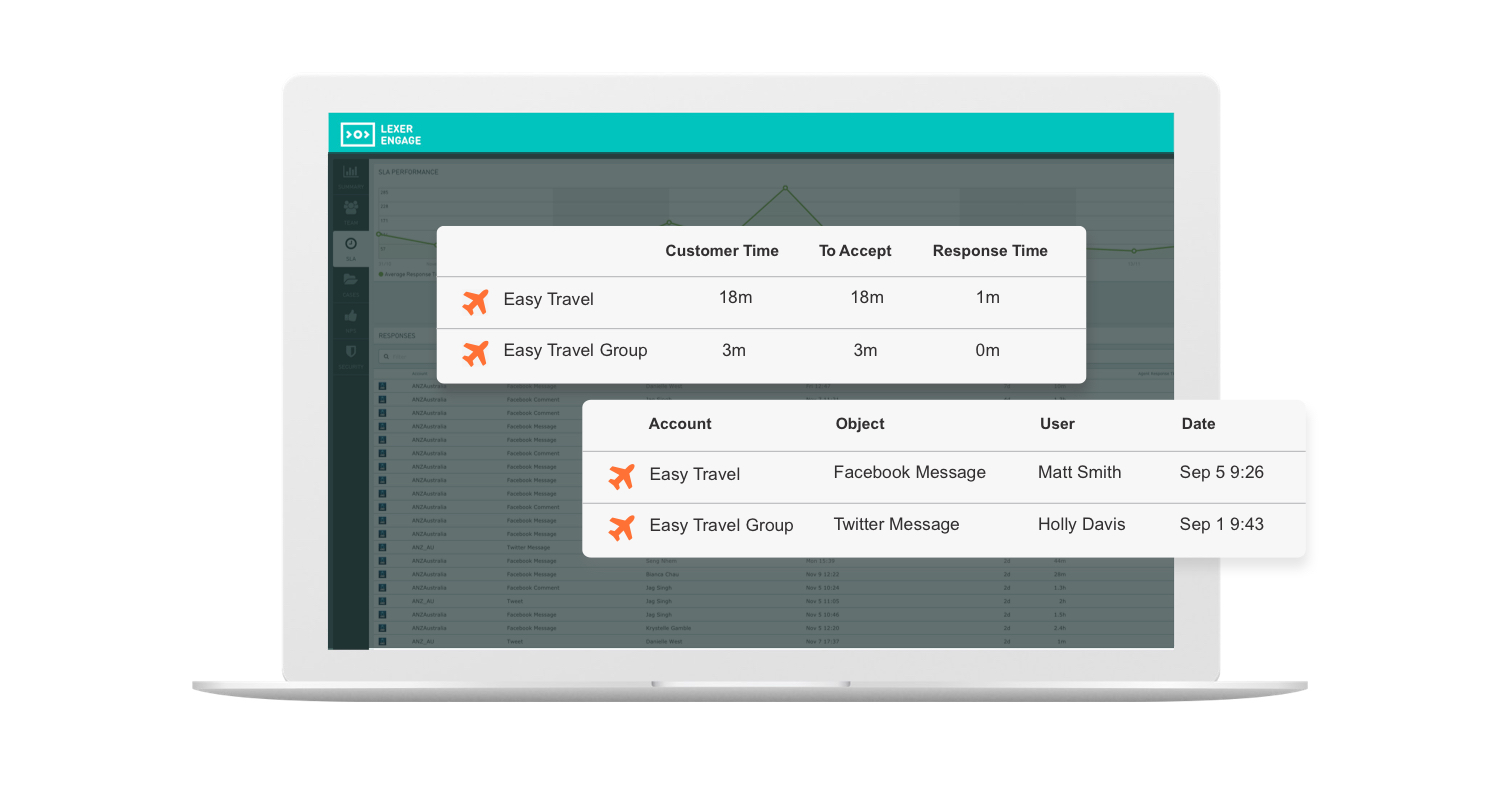Select Easy Travel Group in the Account card
The width and height of the screenshot is (1500, 800).
tap(721, 525)
